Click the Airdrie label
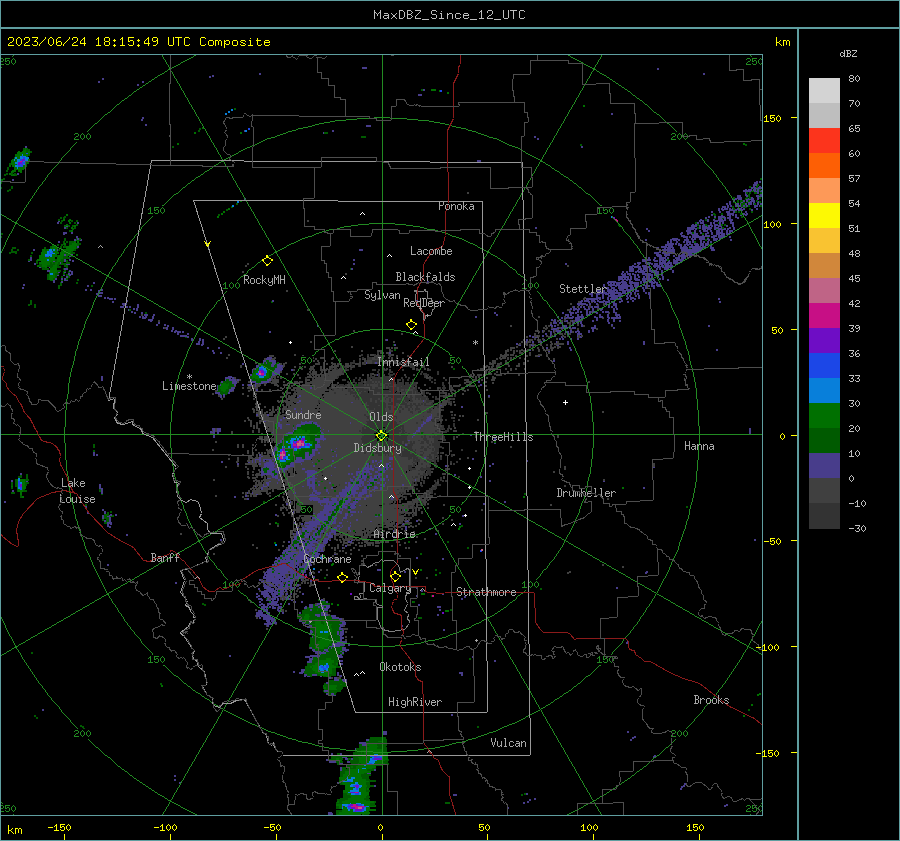 394,534
